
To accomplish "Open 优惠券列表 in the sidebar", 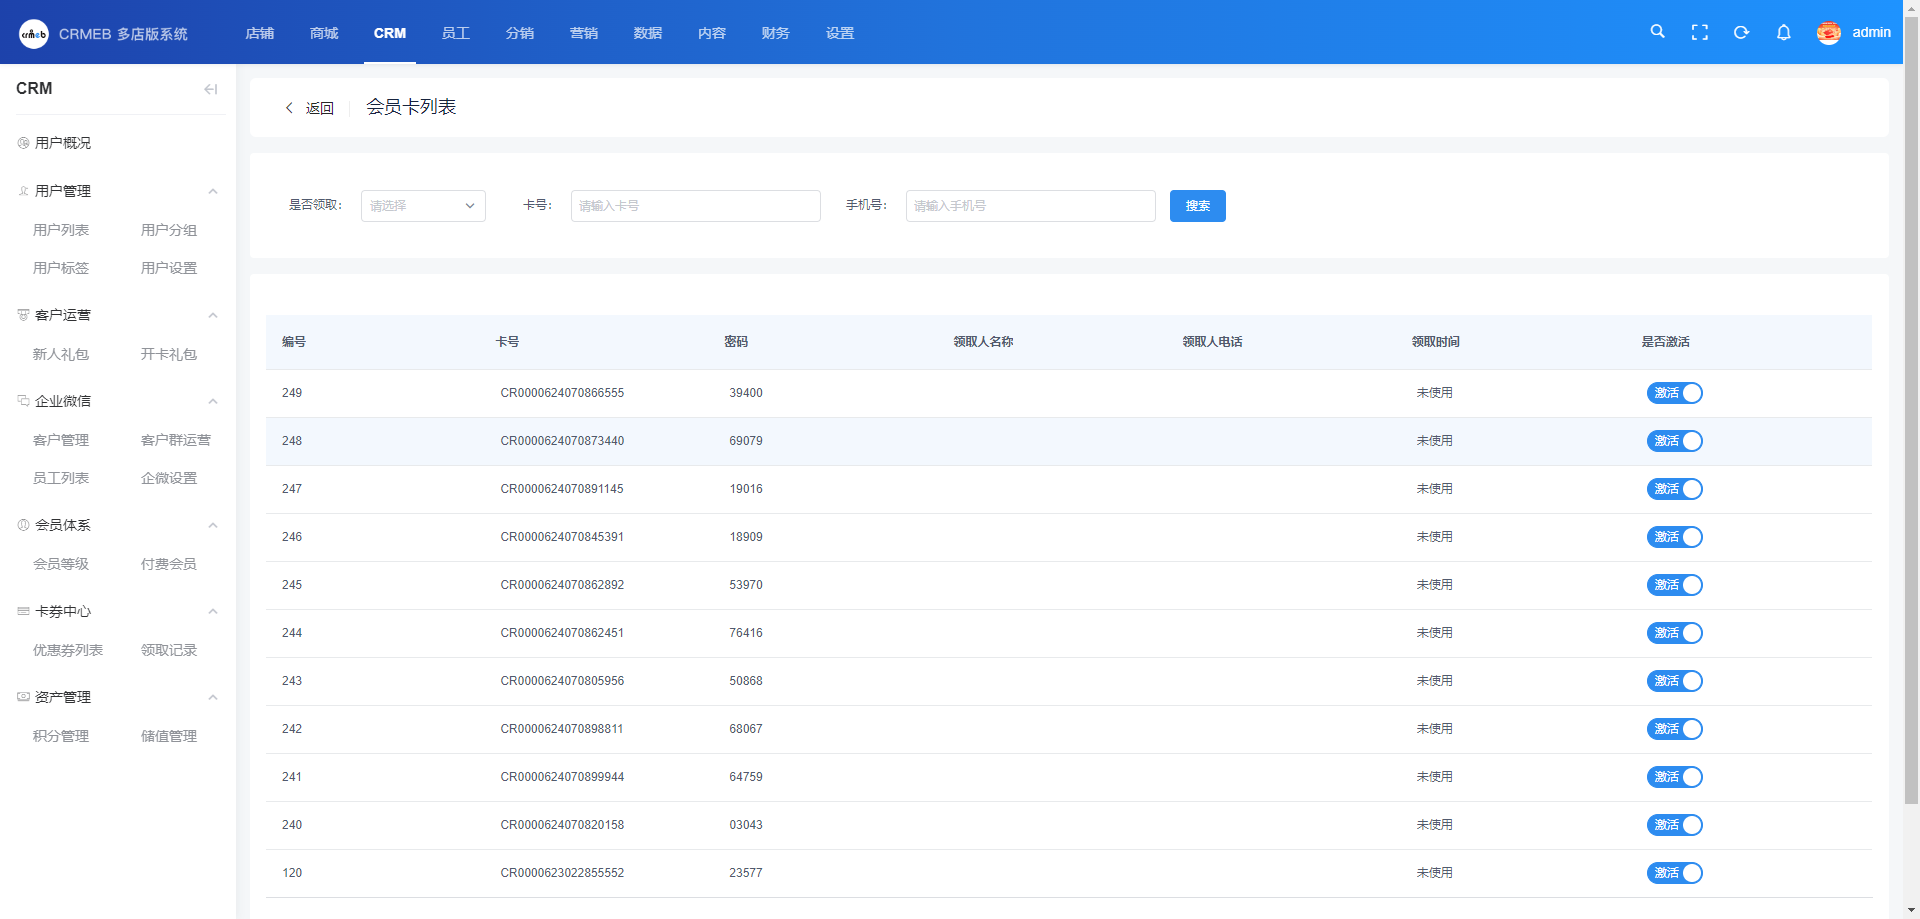I will click(68, 650).
